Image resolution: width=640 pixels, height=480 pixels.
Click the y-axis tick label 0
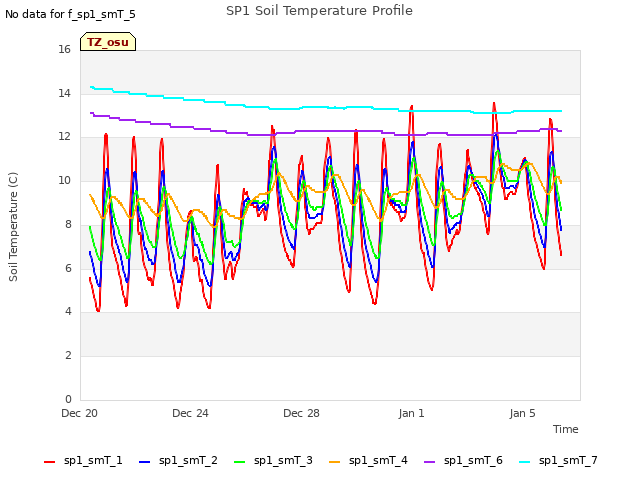68,399
